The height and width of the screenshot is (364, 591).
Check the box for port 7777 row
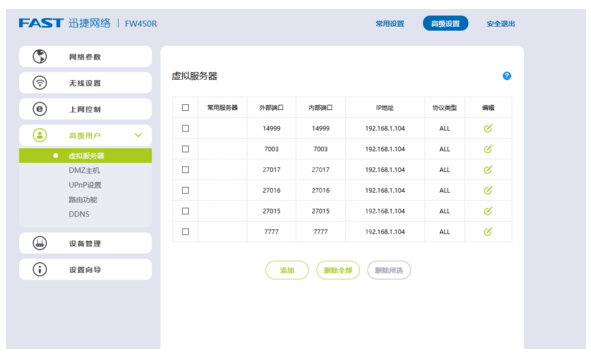click(x=185, y=232)
